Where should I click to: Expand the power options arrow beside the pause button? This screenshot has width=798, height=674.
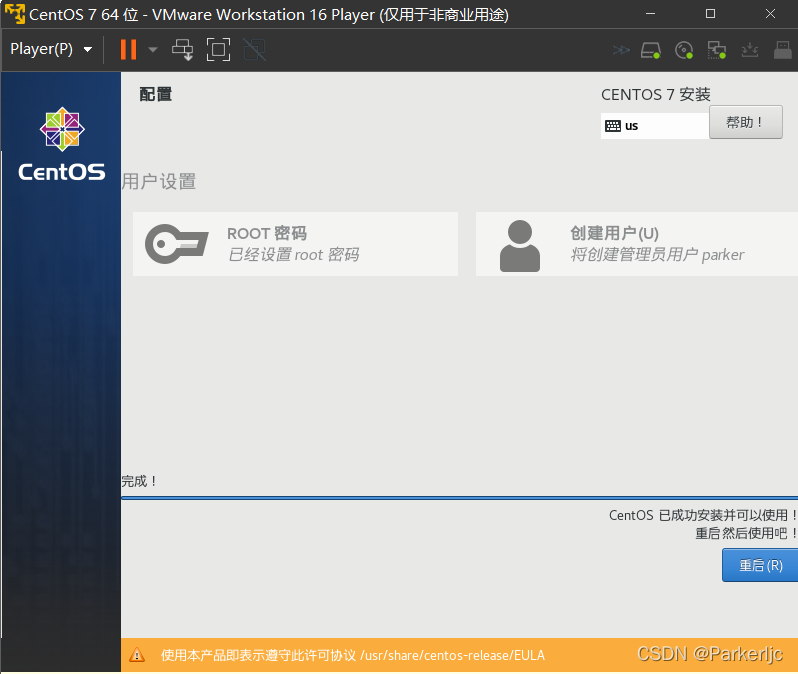coord(153,49)
